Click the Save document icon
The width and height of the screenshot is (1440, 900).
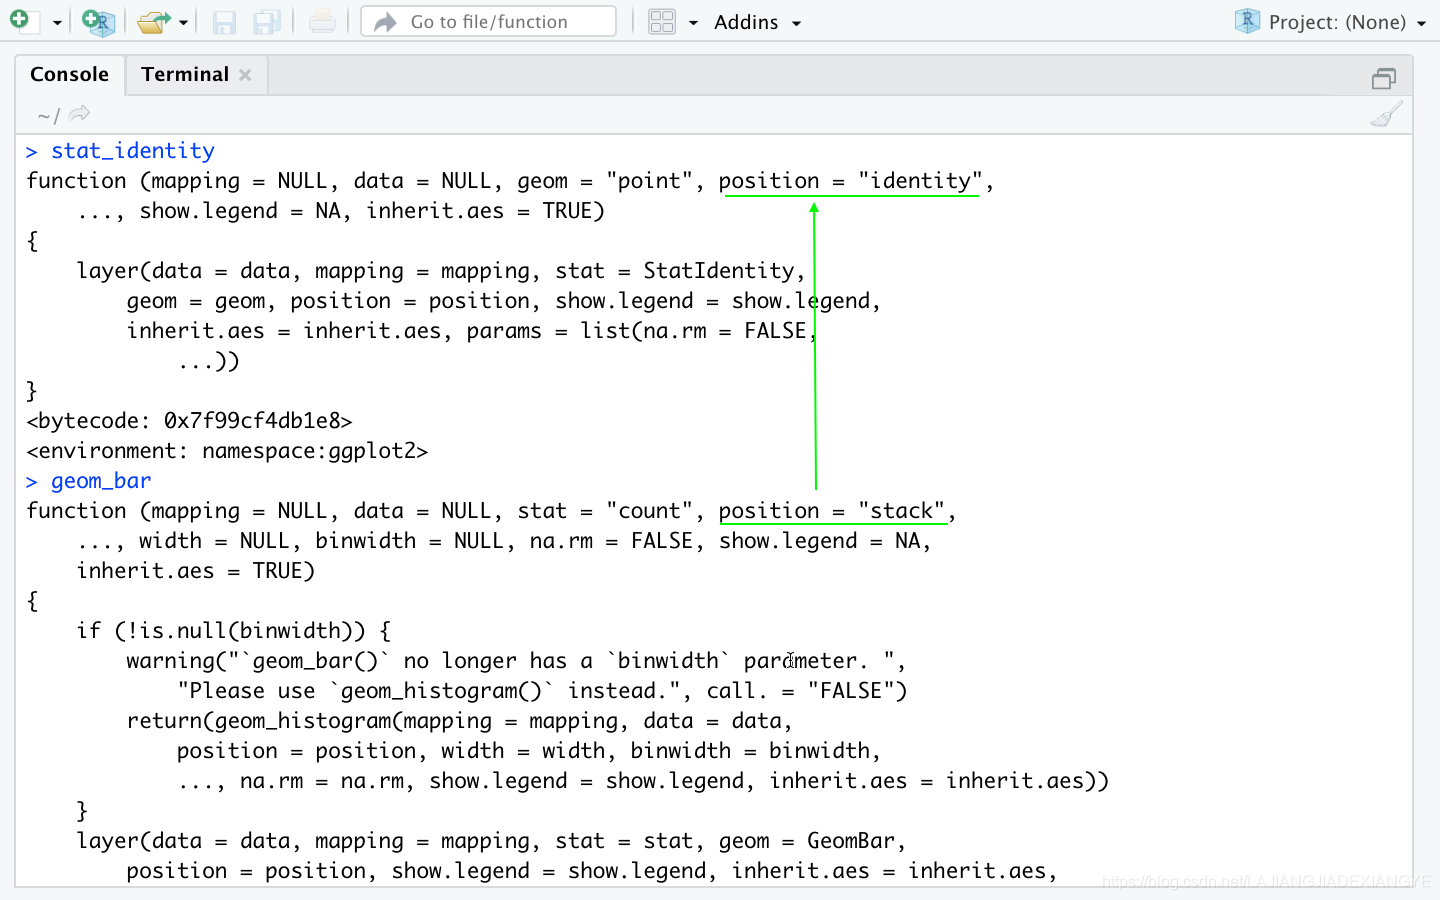[224, 22]
